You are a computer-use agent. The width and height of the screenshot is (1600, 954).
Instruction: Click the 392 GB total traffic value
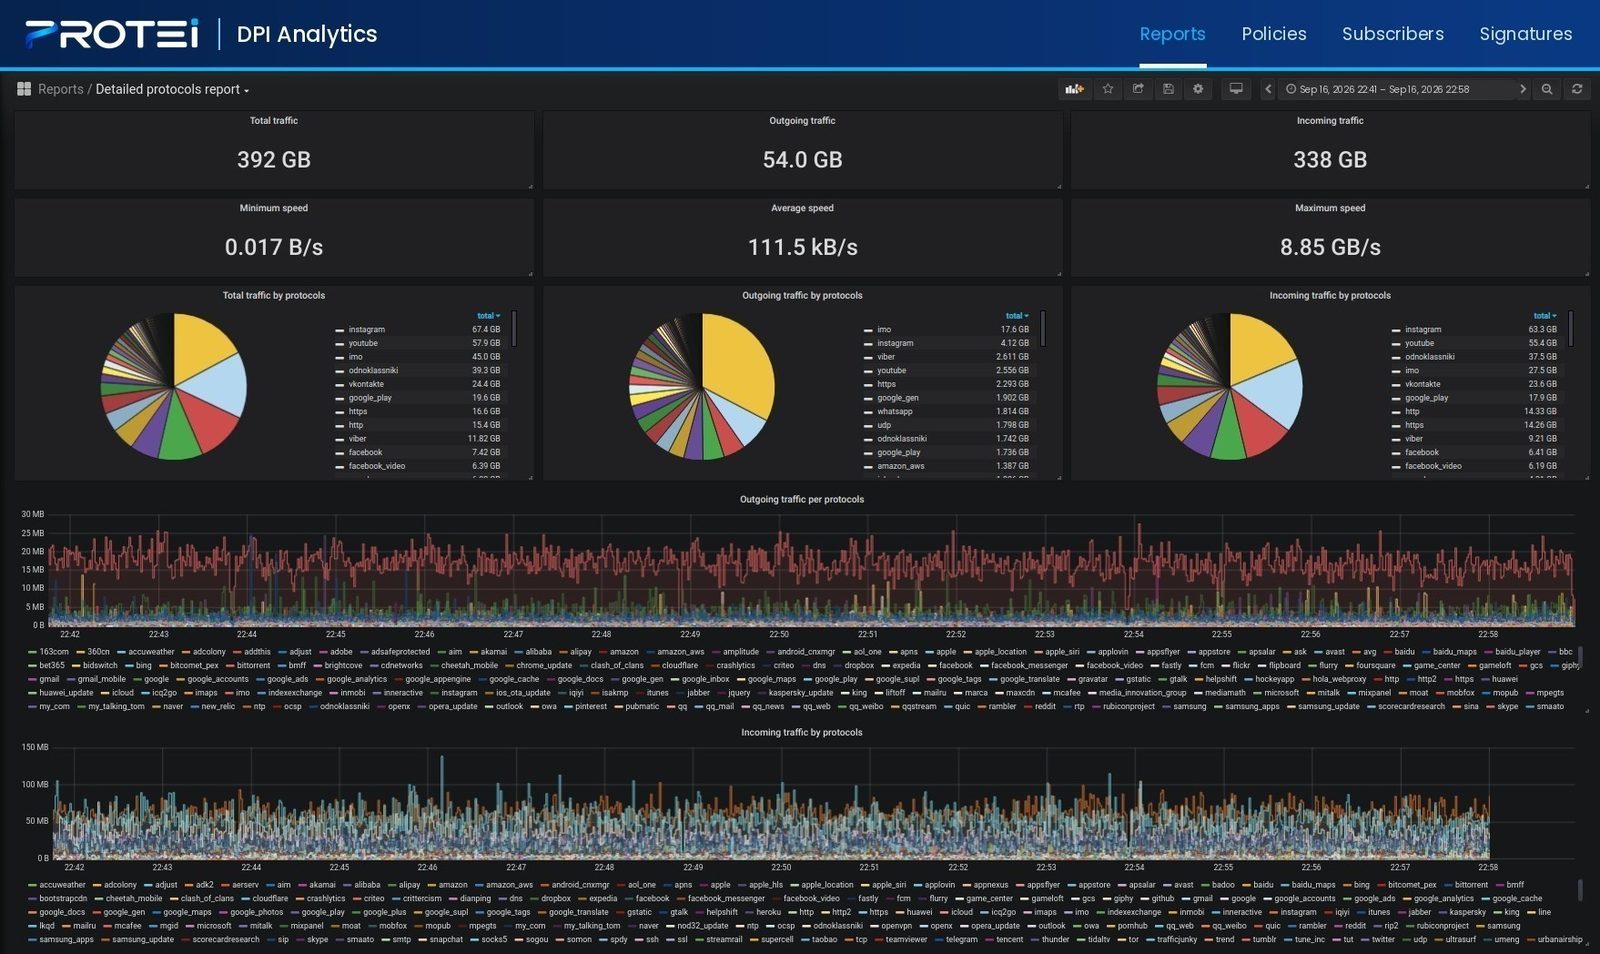coord(274,160)
